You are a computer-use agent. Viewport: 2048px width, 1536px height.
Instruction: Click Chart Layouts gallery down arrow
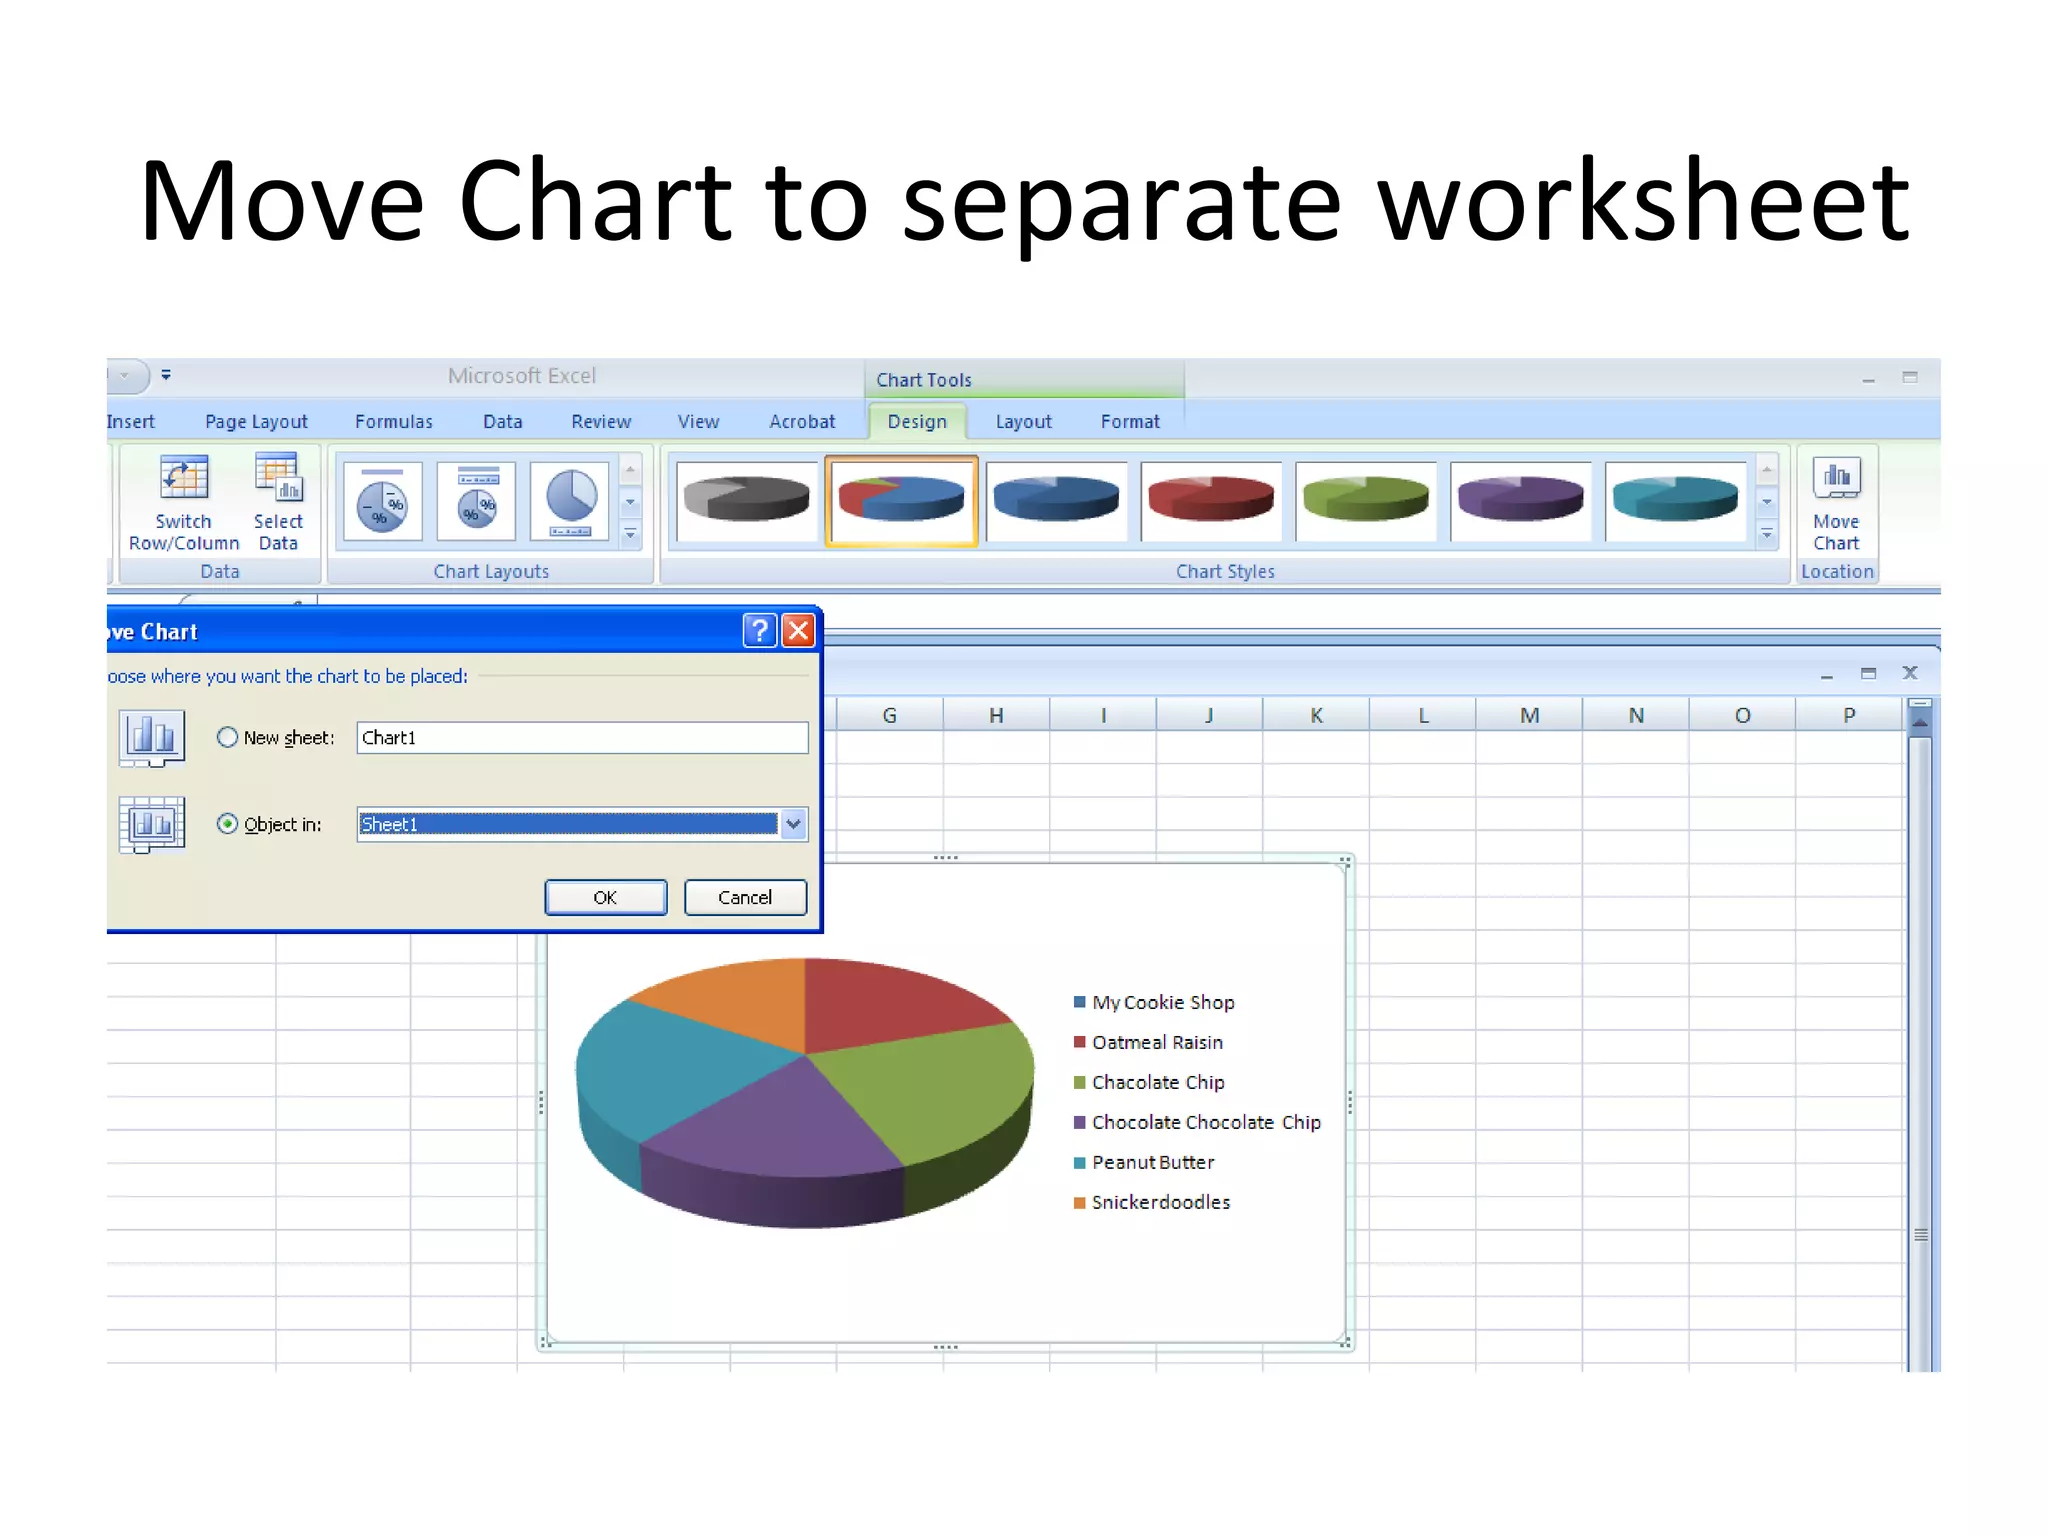(x=631, y=502)
